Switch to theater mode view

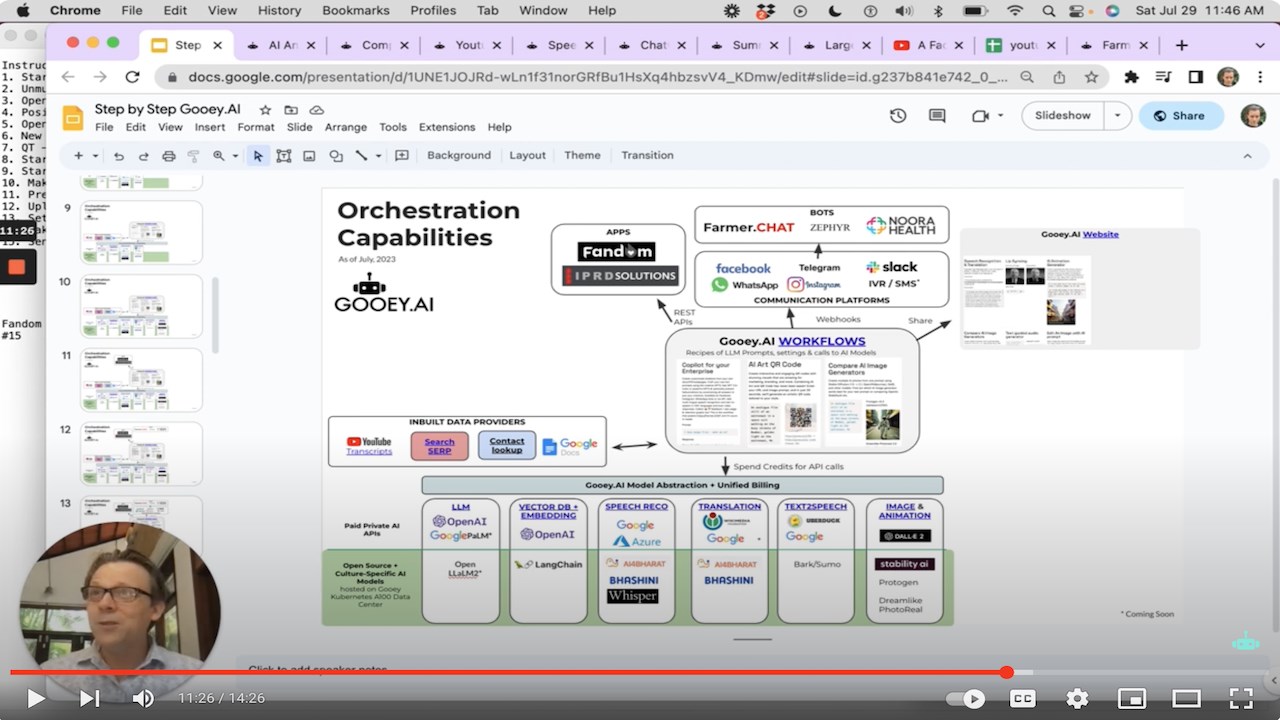point(1186,699)
